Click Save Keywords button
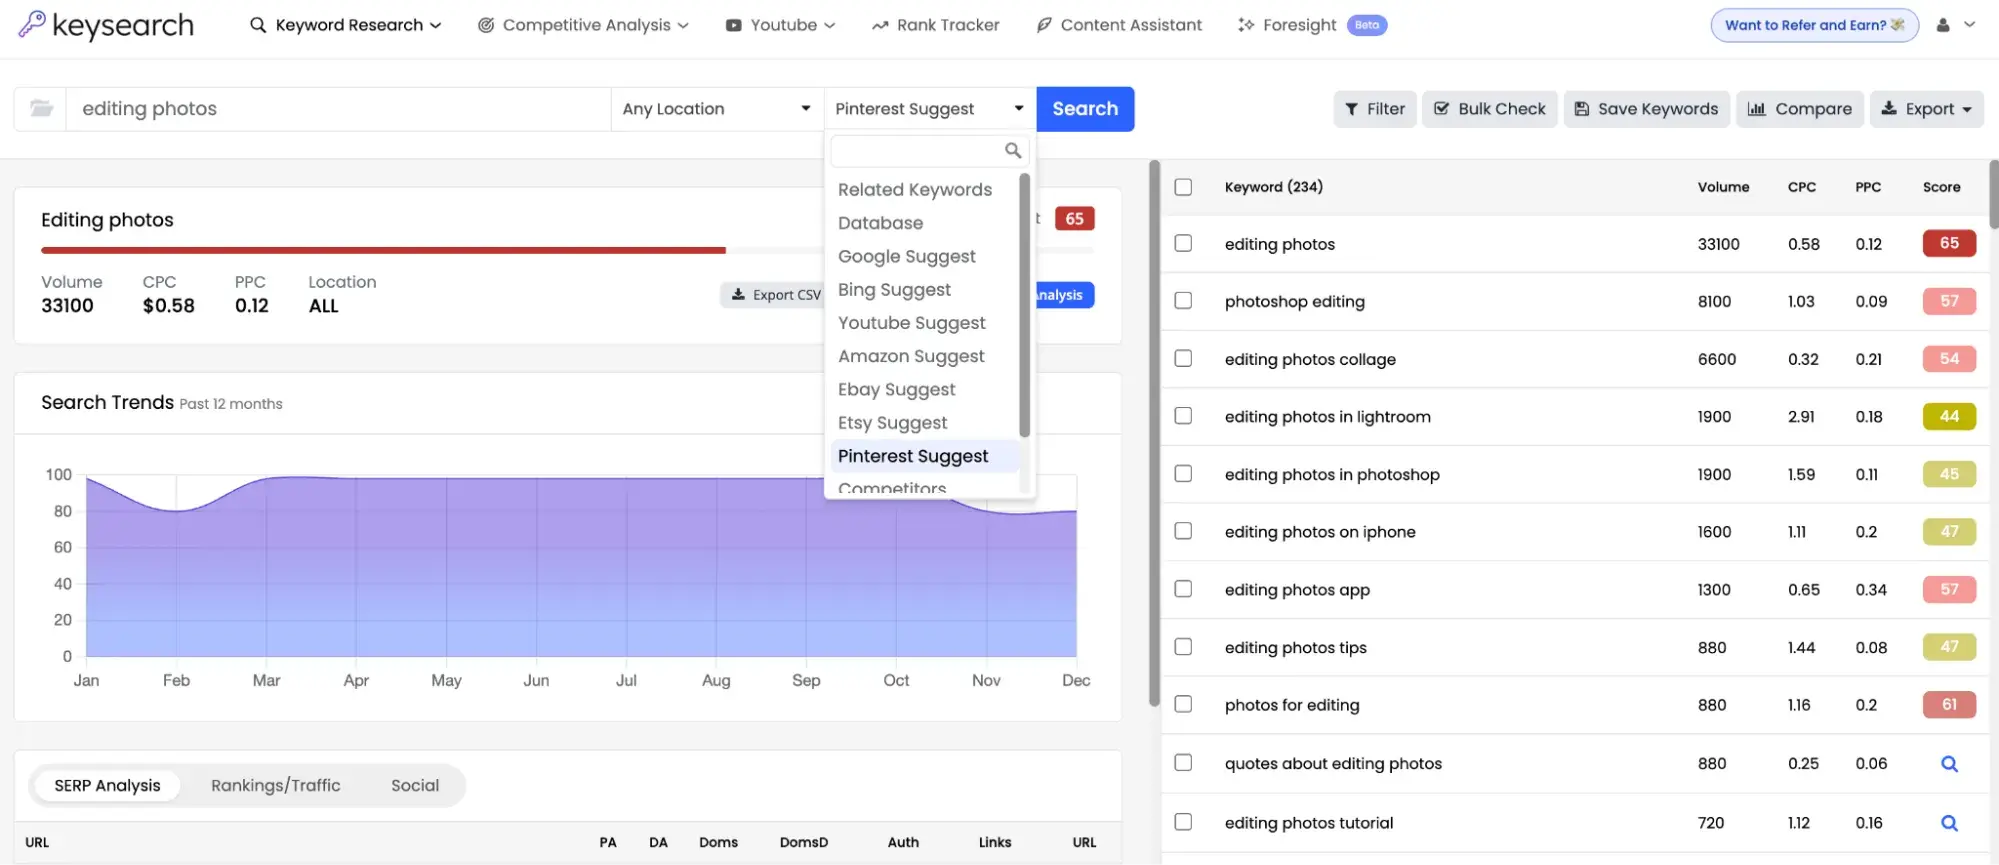Screen dimensions: 1999x865 point(1646,109)
